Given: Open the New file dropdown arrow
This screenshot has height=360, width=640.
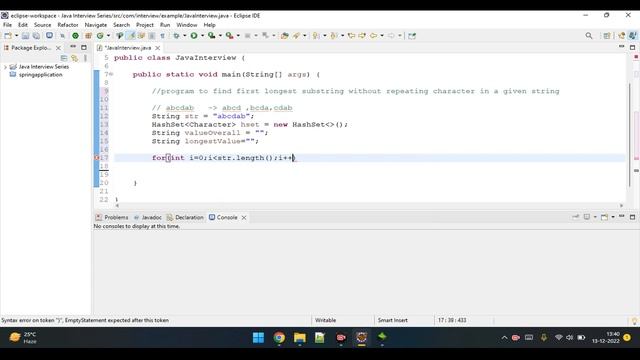Looking at the screenshot, I should tap(16, 36).
